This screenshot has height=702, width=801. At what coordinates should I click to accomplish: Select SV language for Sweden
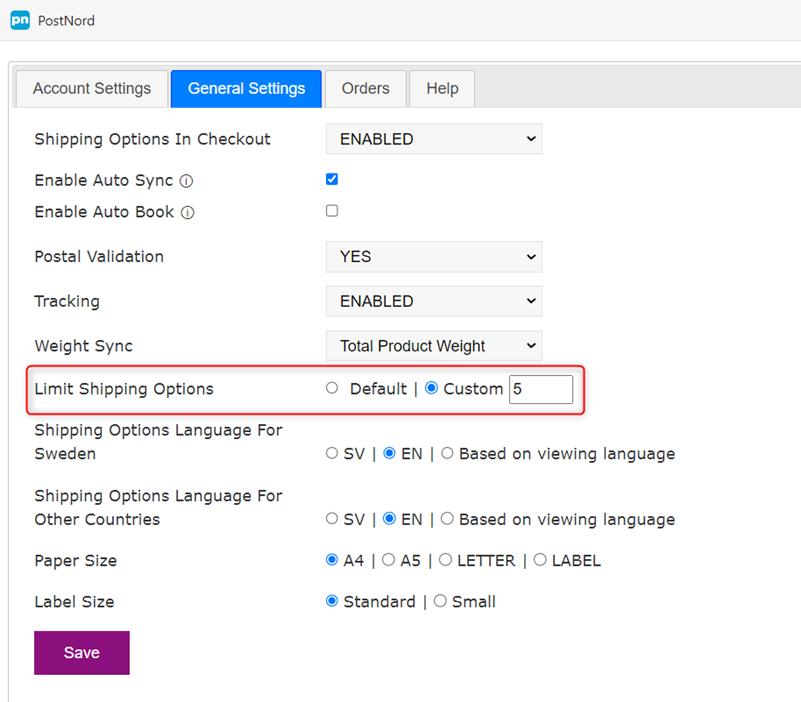332,453
